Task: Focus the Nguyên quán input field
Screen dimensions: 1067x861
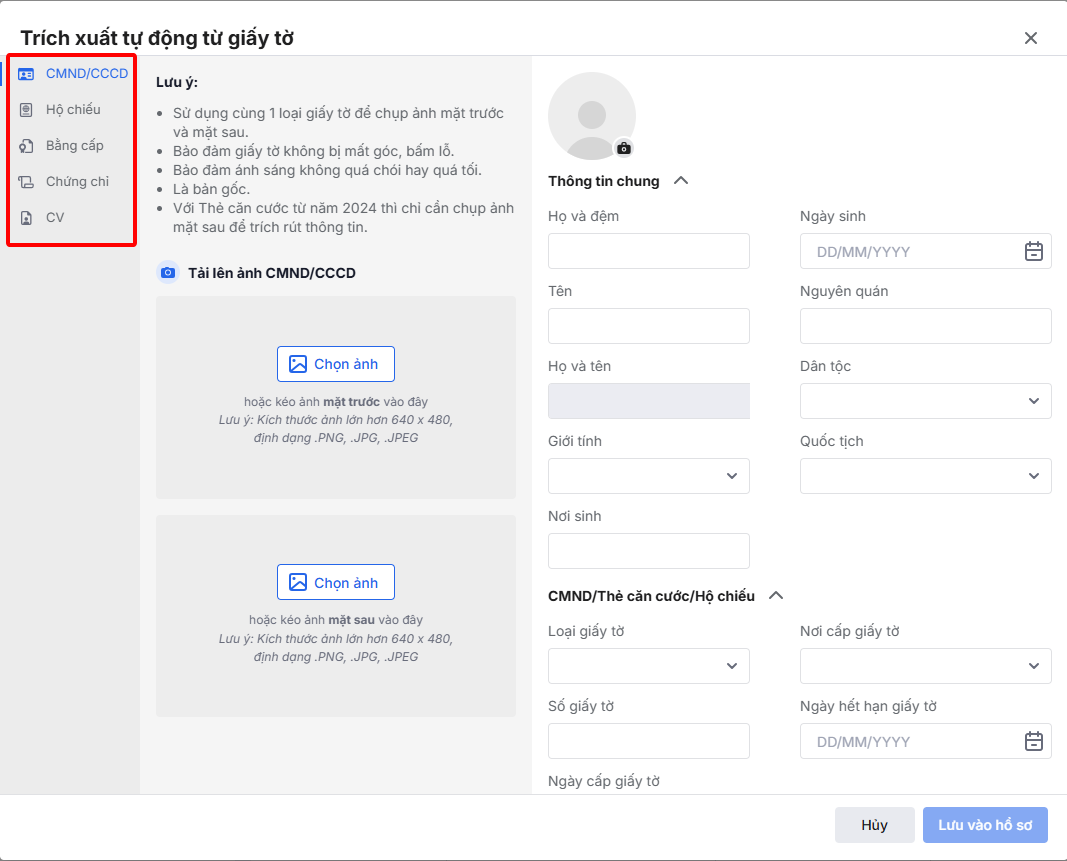Action: pos(925,326)
